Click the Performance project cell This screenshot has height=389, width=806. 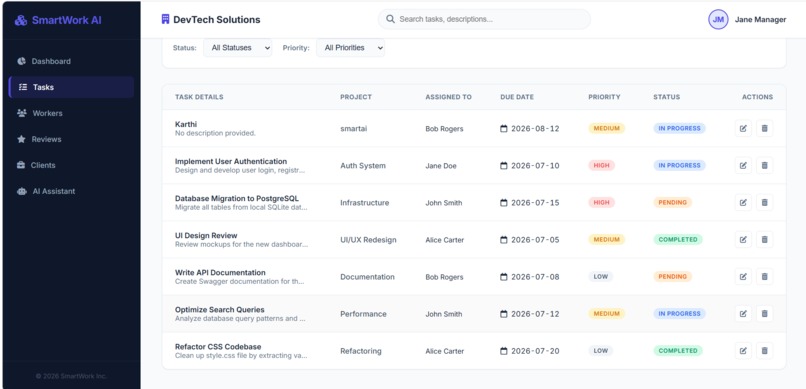pos(362,313)
